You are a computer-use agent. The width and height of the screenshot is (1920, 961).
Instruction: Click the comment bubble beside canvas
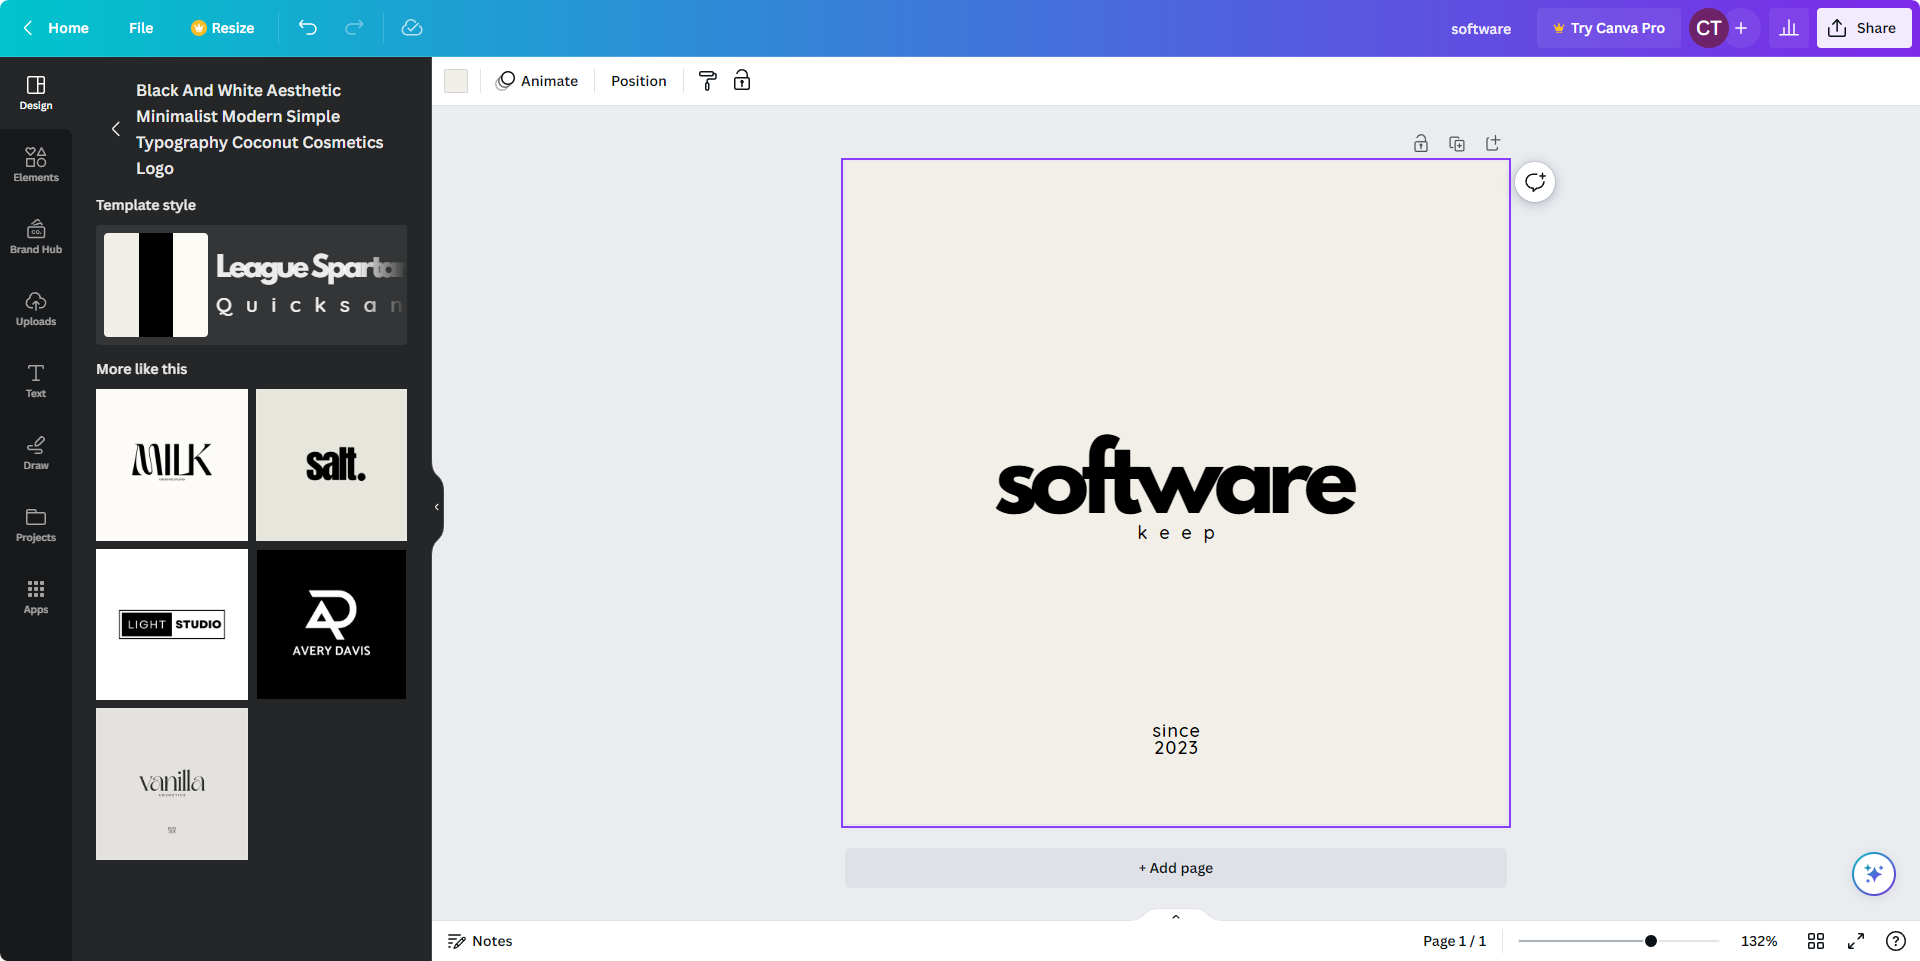1535,182
